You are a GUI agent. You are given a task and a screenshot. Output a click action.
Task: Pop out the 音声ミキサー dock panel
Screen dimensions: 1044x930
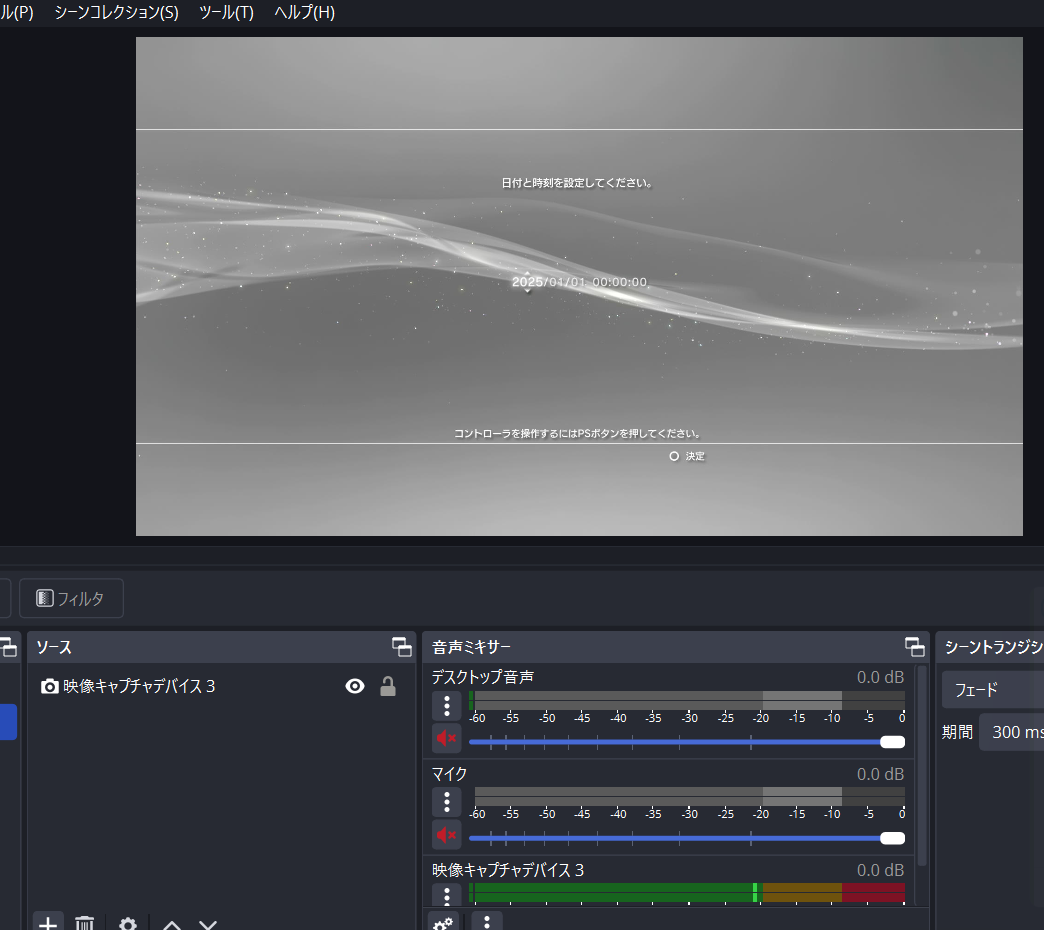pyautogui.click(x=914, y=647)
